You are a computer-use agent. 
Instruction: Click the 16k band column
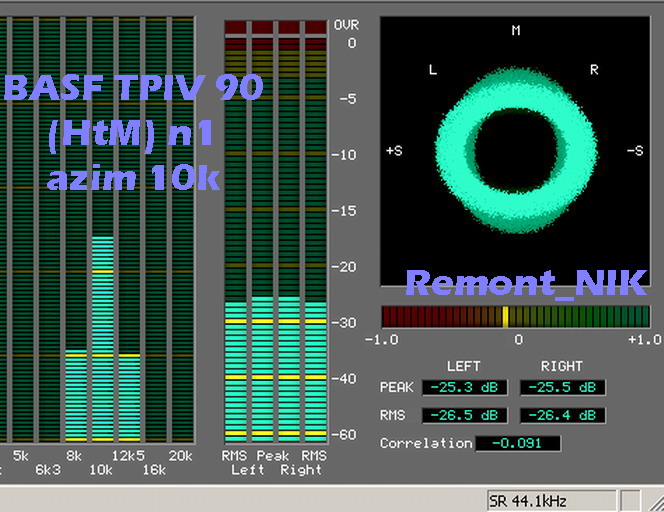click(155, 300)
